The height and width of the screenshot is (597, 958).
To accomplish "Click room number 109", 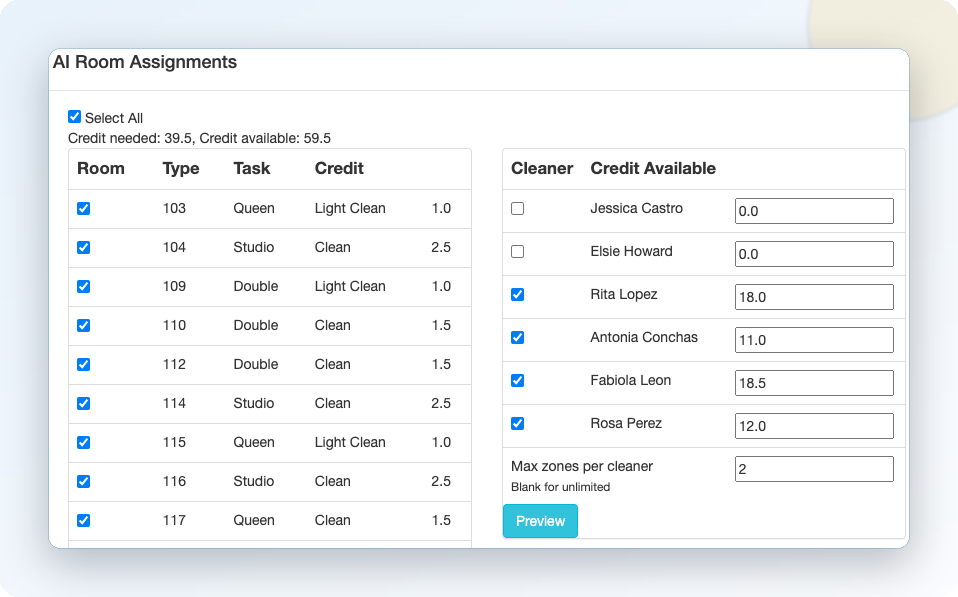I will (174, 287).
